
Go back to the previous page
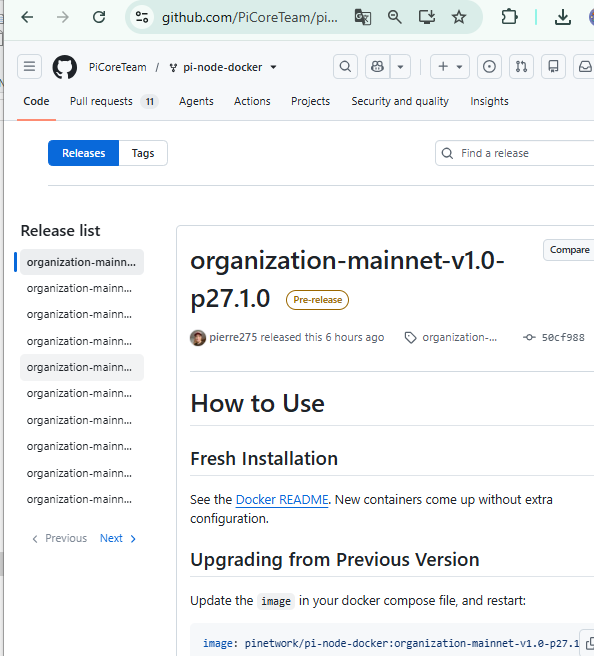(27, 17)
